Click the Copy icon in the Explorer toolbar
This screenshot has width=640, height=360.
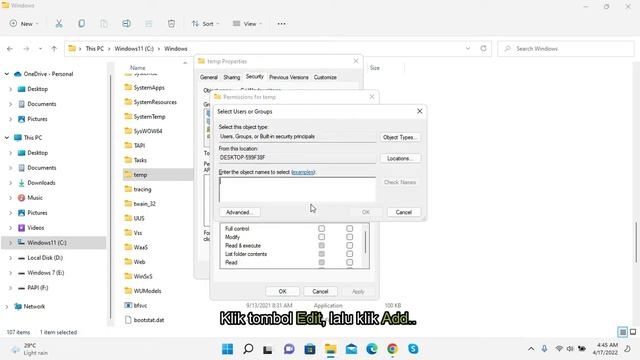(x=82, y=24)
